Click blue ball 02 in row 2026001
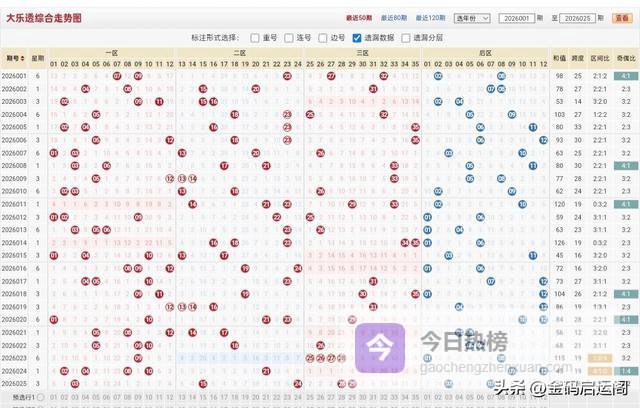640x408 pixels. point(438,75)
